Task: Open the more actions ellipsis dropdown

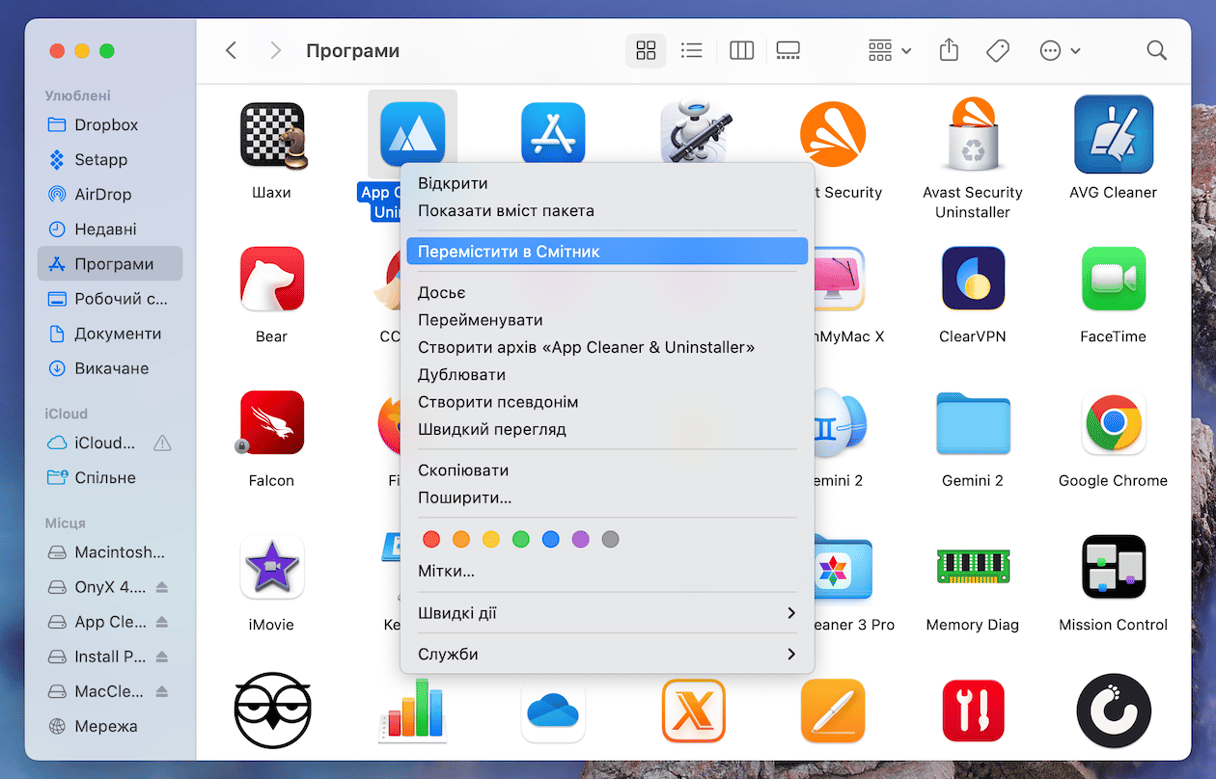Action: pyautogui.click(x=1060, y=50)
